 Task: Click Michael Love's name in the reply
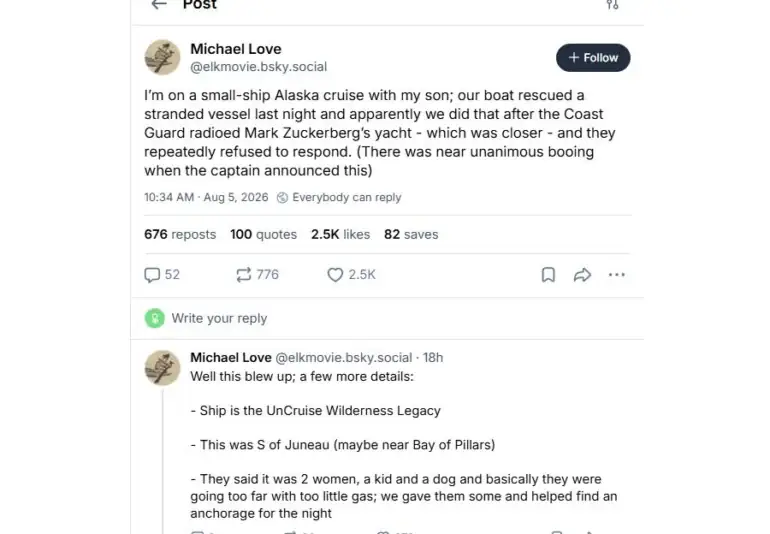[x=231, y=358]
